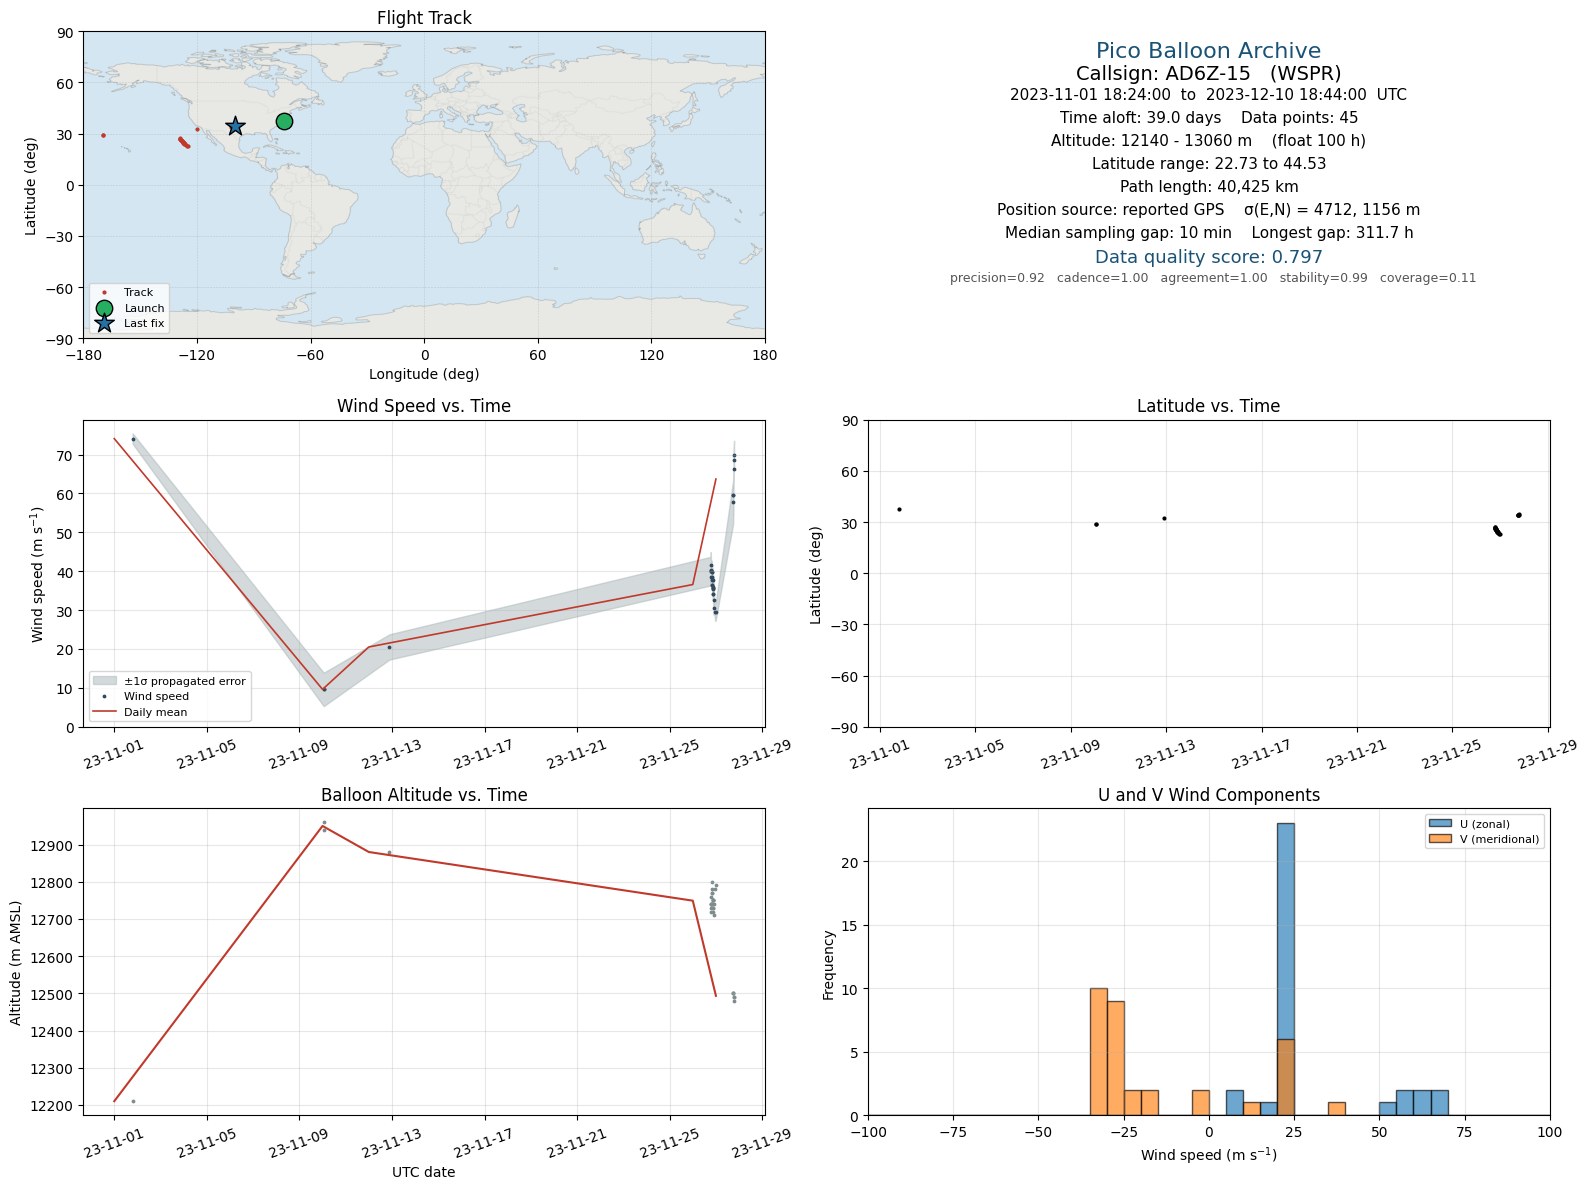Select the "Altitude (m AMSL)" axis label

coord(15,962)
